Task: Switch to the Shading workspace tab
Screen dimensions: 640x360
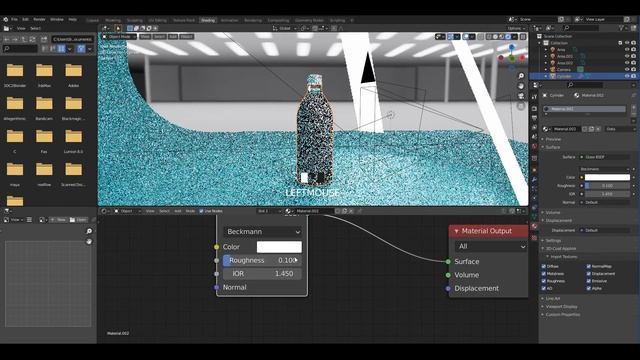Action: click(208, 20)
